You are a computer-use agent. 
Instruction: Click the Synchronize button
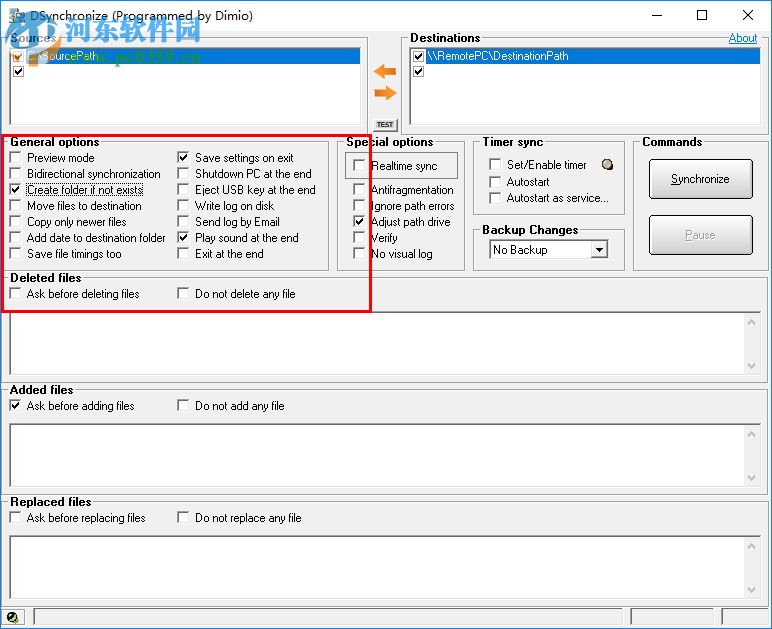(701, 179)
